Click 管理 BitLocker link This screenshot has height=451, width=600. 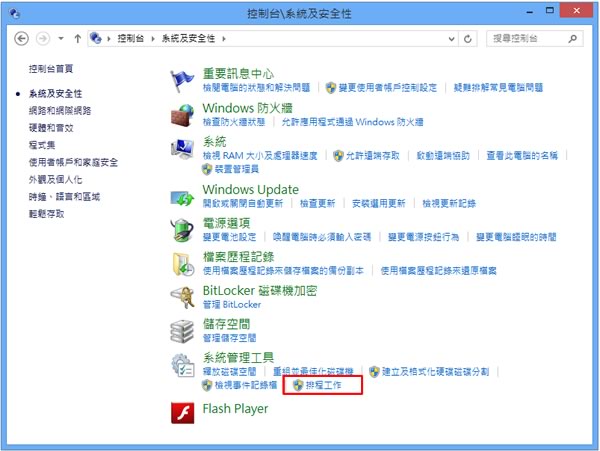coord(232,305)
